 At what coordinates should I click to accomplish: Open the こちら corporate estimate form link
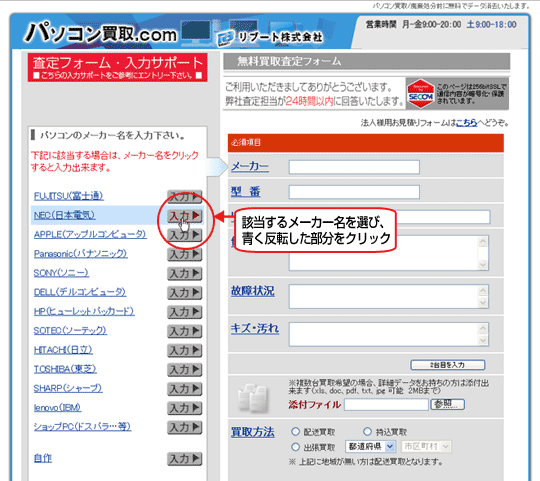point(467,123)
